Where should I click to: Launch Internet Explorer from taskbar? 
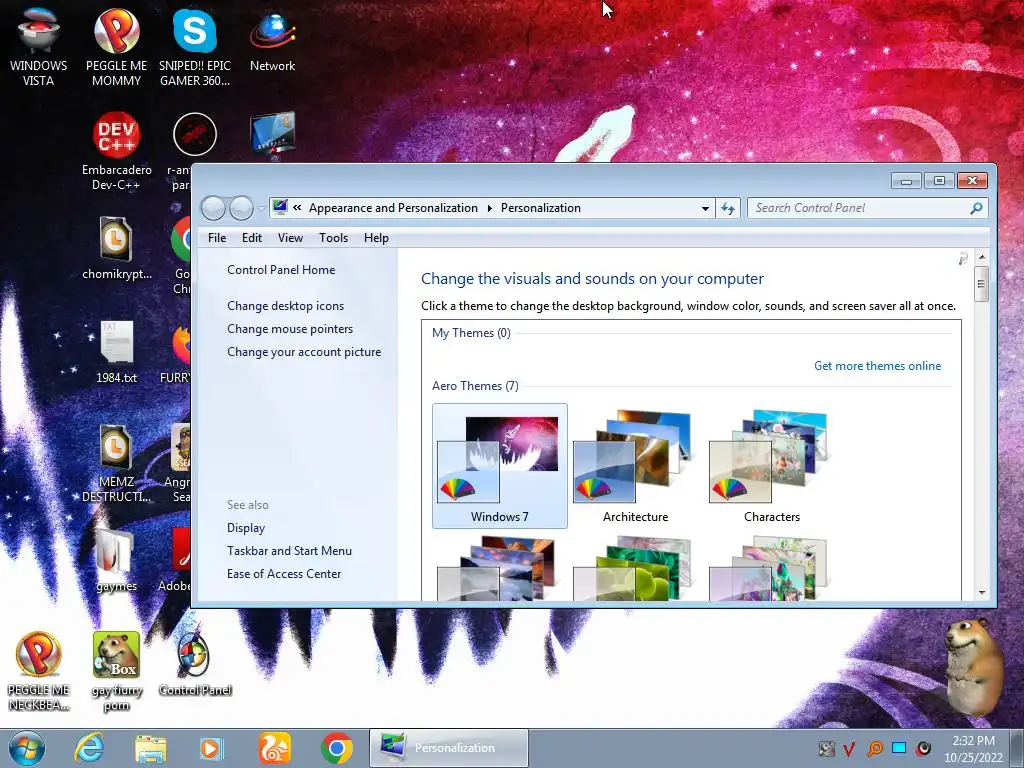click(89, 748)
